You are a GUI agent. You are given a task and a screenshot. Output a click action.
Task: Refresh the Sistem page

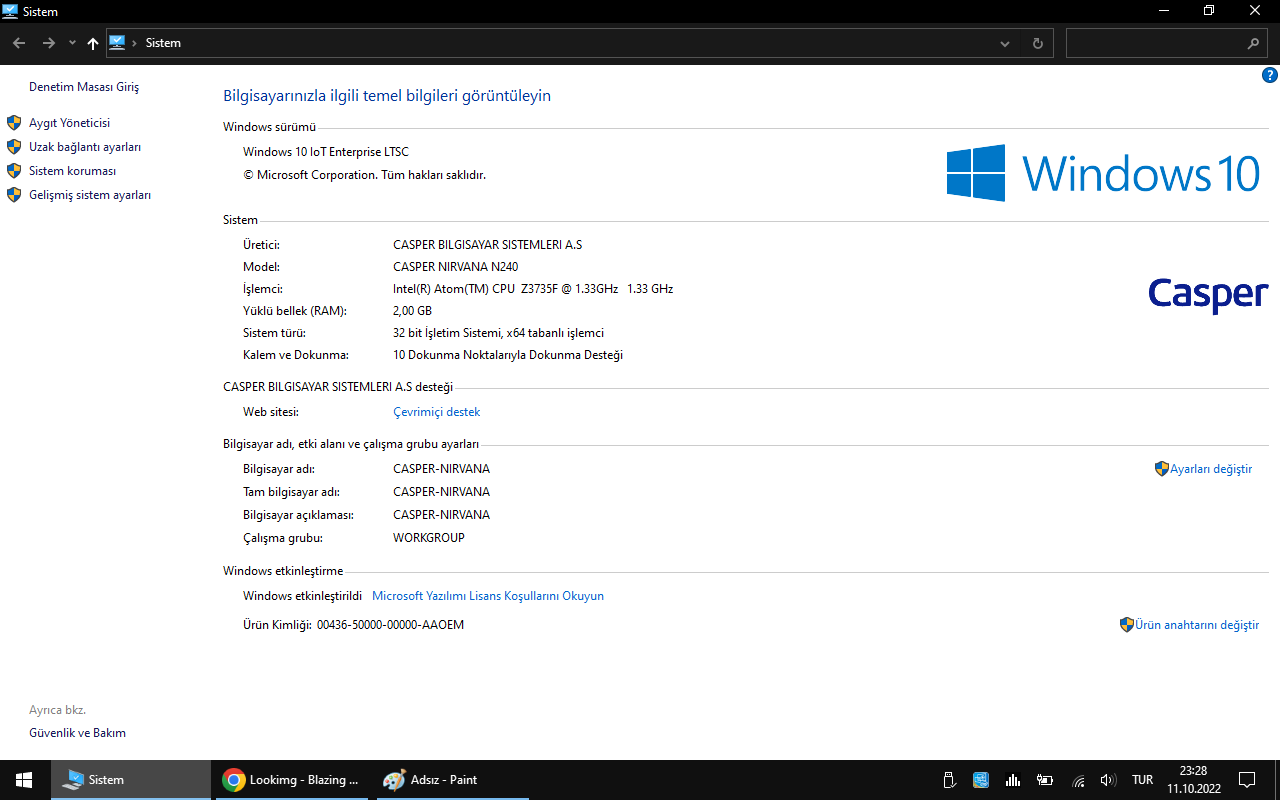pyautogui.click(x=1037, y=44)
